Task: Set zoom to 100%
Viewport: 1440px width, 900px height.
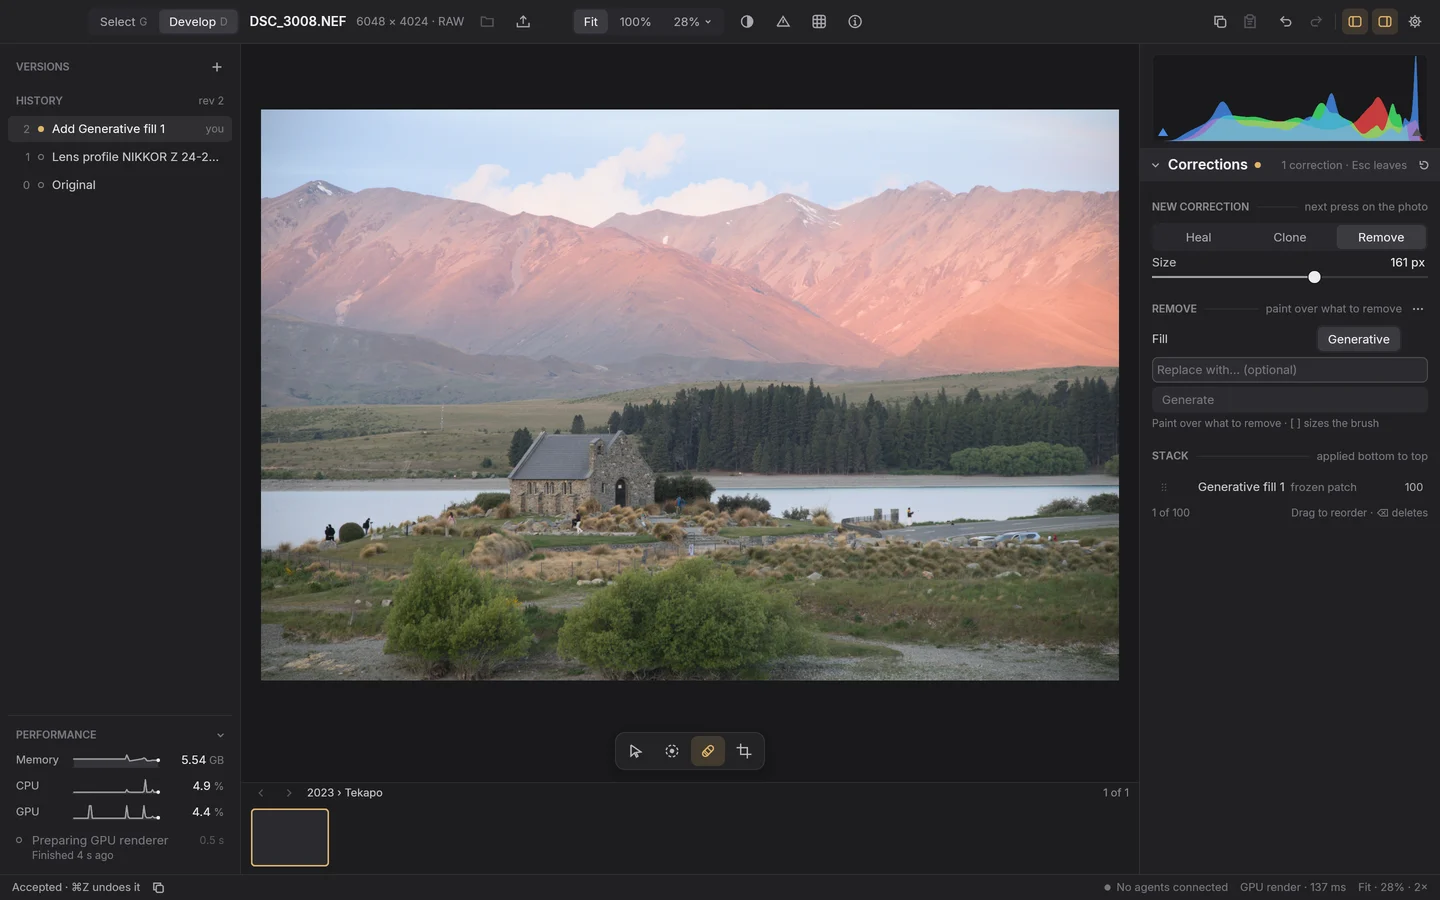Action: click(635, 22)
